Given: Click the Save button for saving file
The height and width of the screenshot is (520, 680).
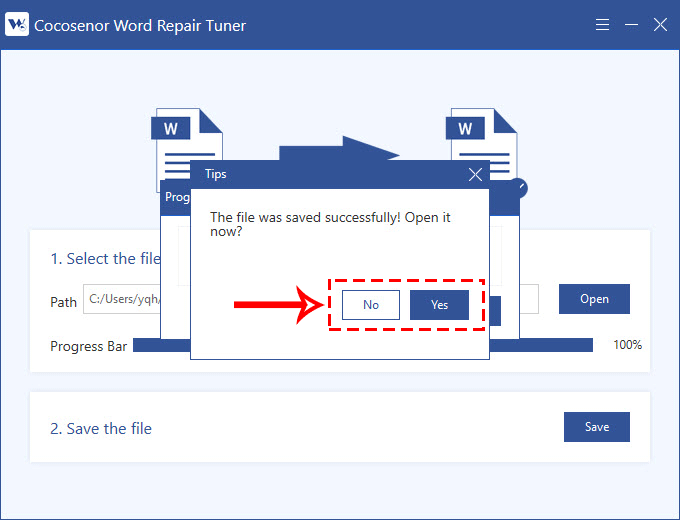Looking at the screenshot, I should tap(597, 427).
